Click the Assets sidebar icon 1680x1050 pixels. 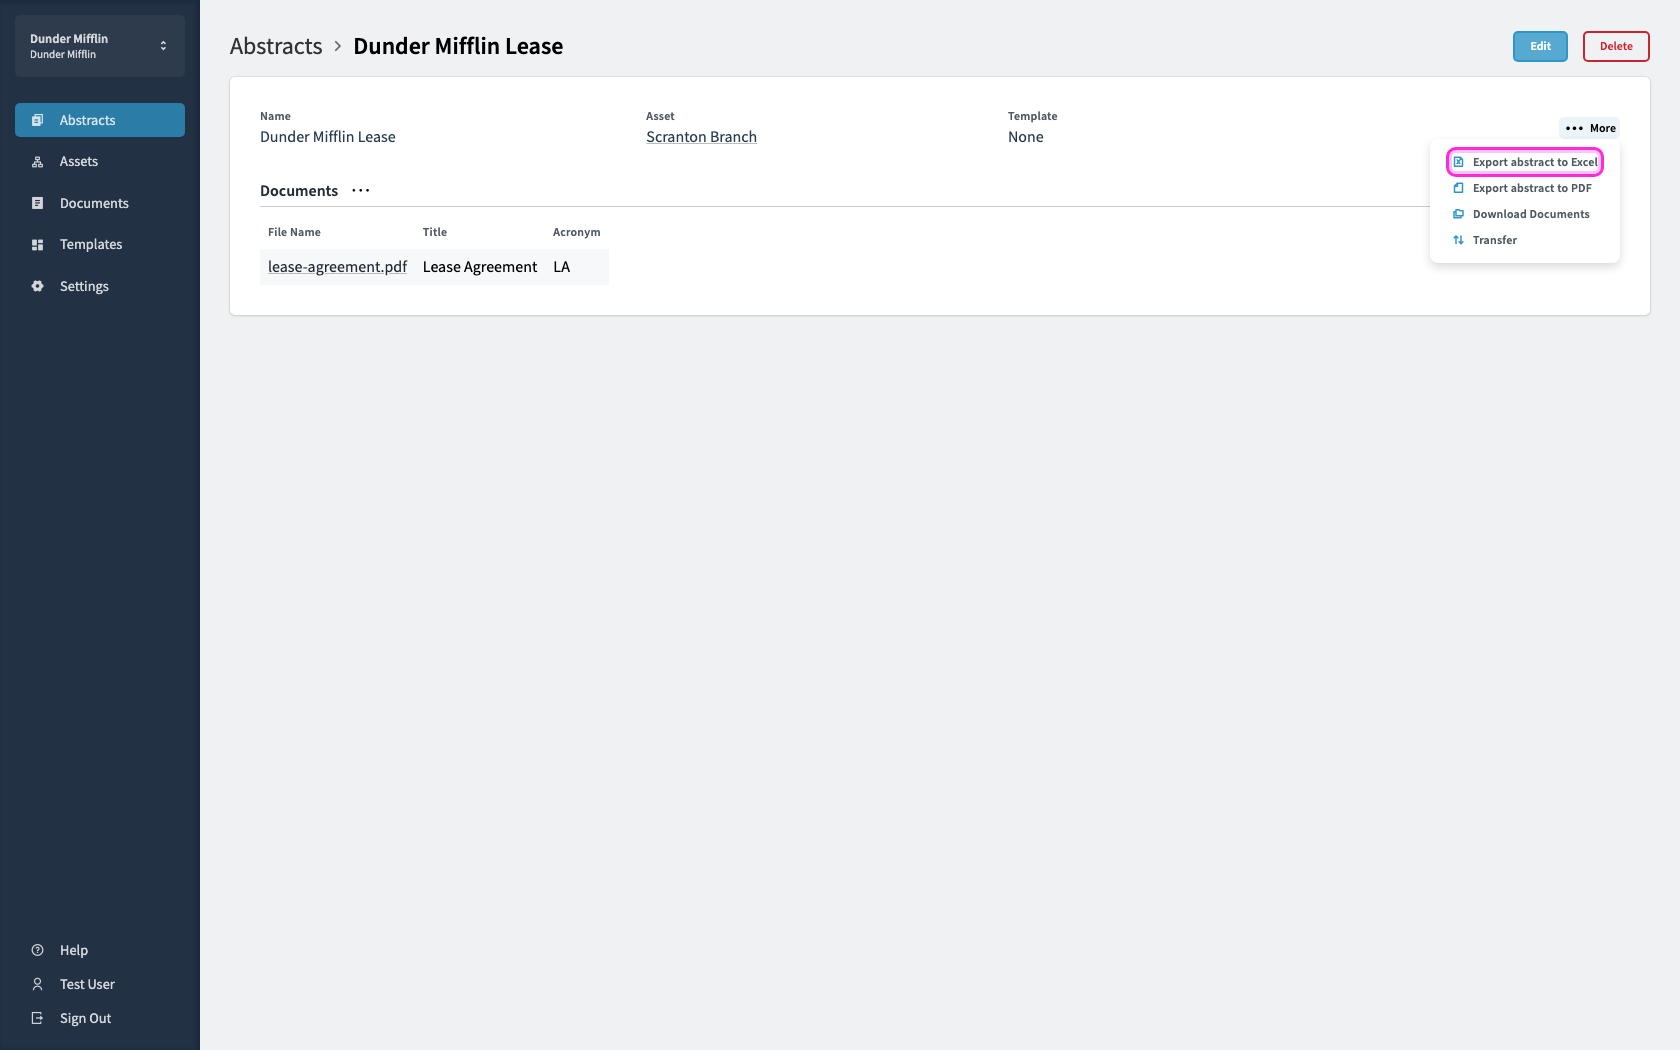tap(37, 162)
